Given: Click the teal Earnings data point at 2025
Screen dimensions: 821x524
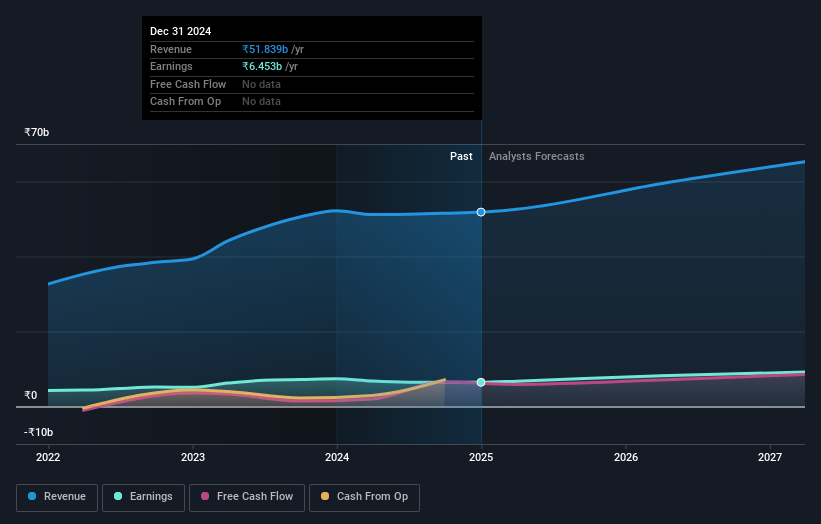Looking at the screenshot, I should (481, 382).
